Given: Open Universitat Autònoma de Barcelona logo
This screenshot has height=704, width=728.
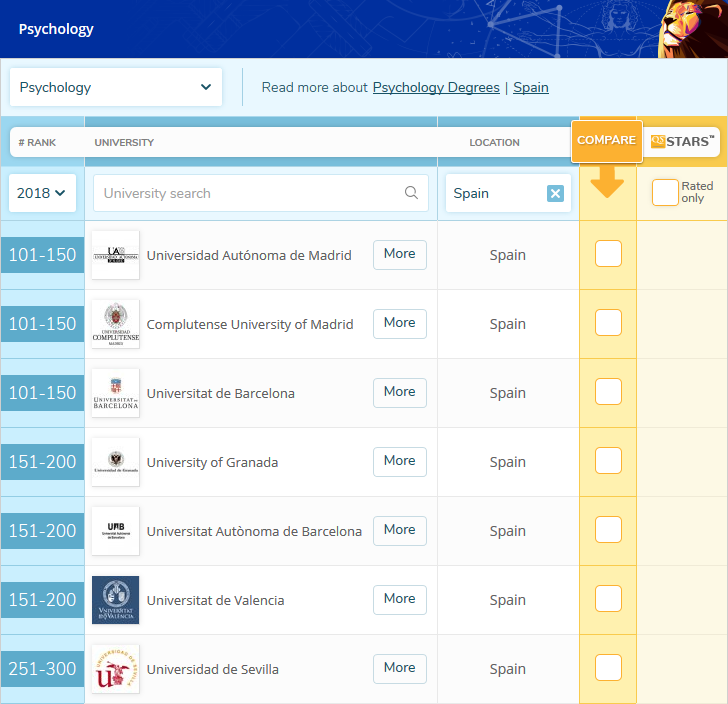Looking at the screenshot, I should [x=116, y=531].
